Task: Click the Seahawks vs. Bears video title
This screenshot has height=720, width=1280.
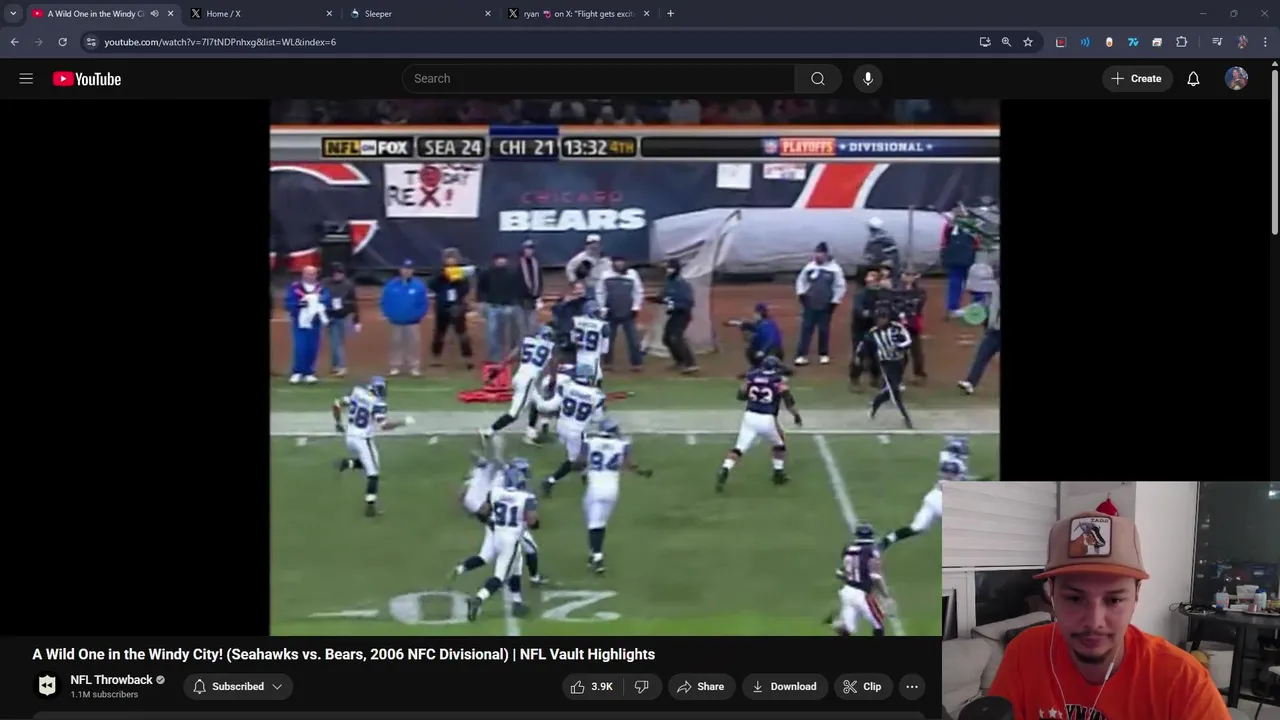Action: pyautogui.click(x=343, y=654)
